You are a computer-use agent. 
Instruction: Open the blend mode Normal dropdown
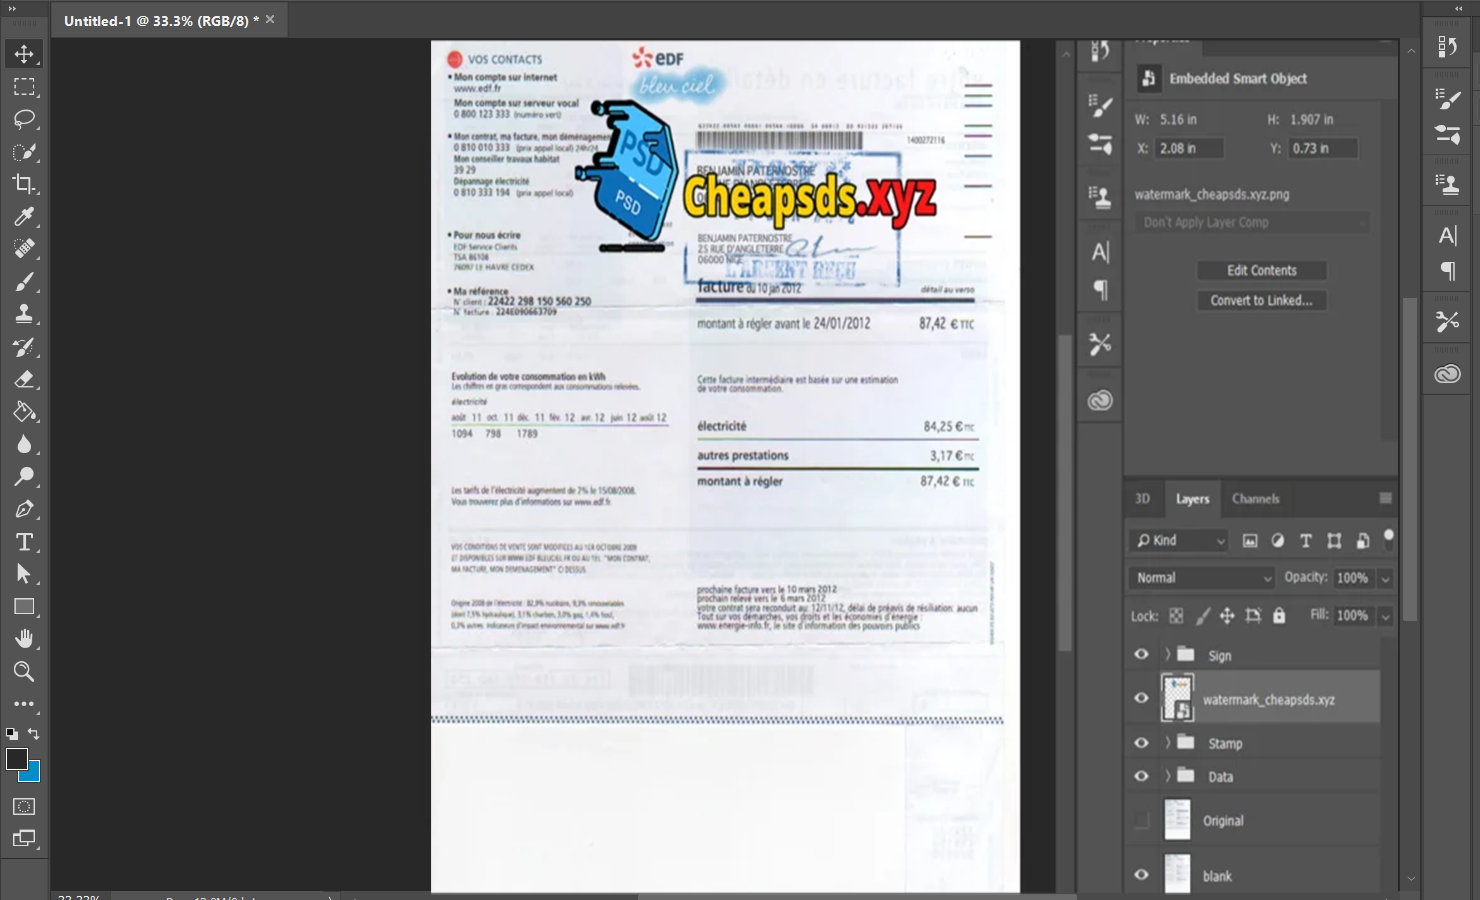click(1202, 578)
